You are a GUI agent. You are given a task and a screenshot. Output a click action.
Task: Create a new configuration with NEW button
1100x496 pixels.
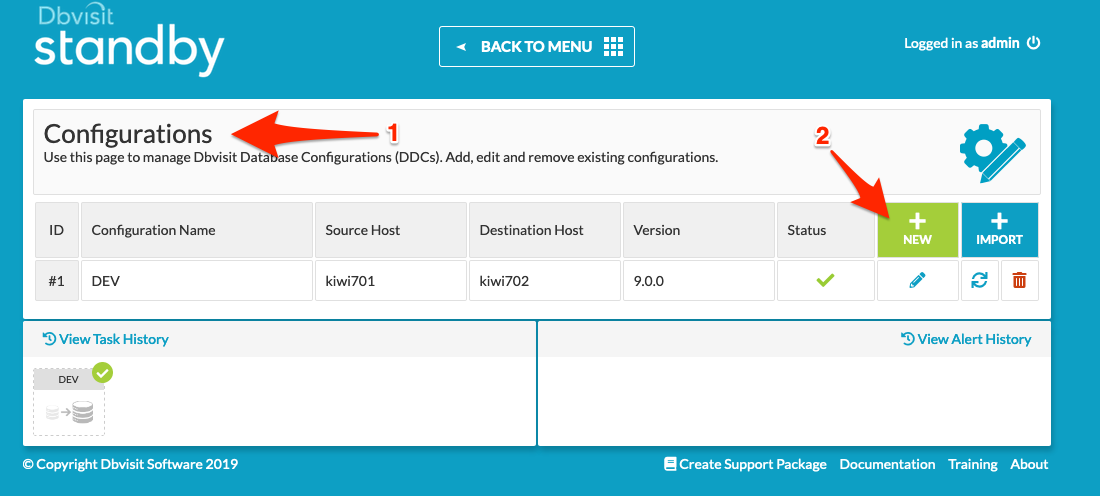point(918,230)
